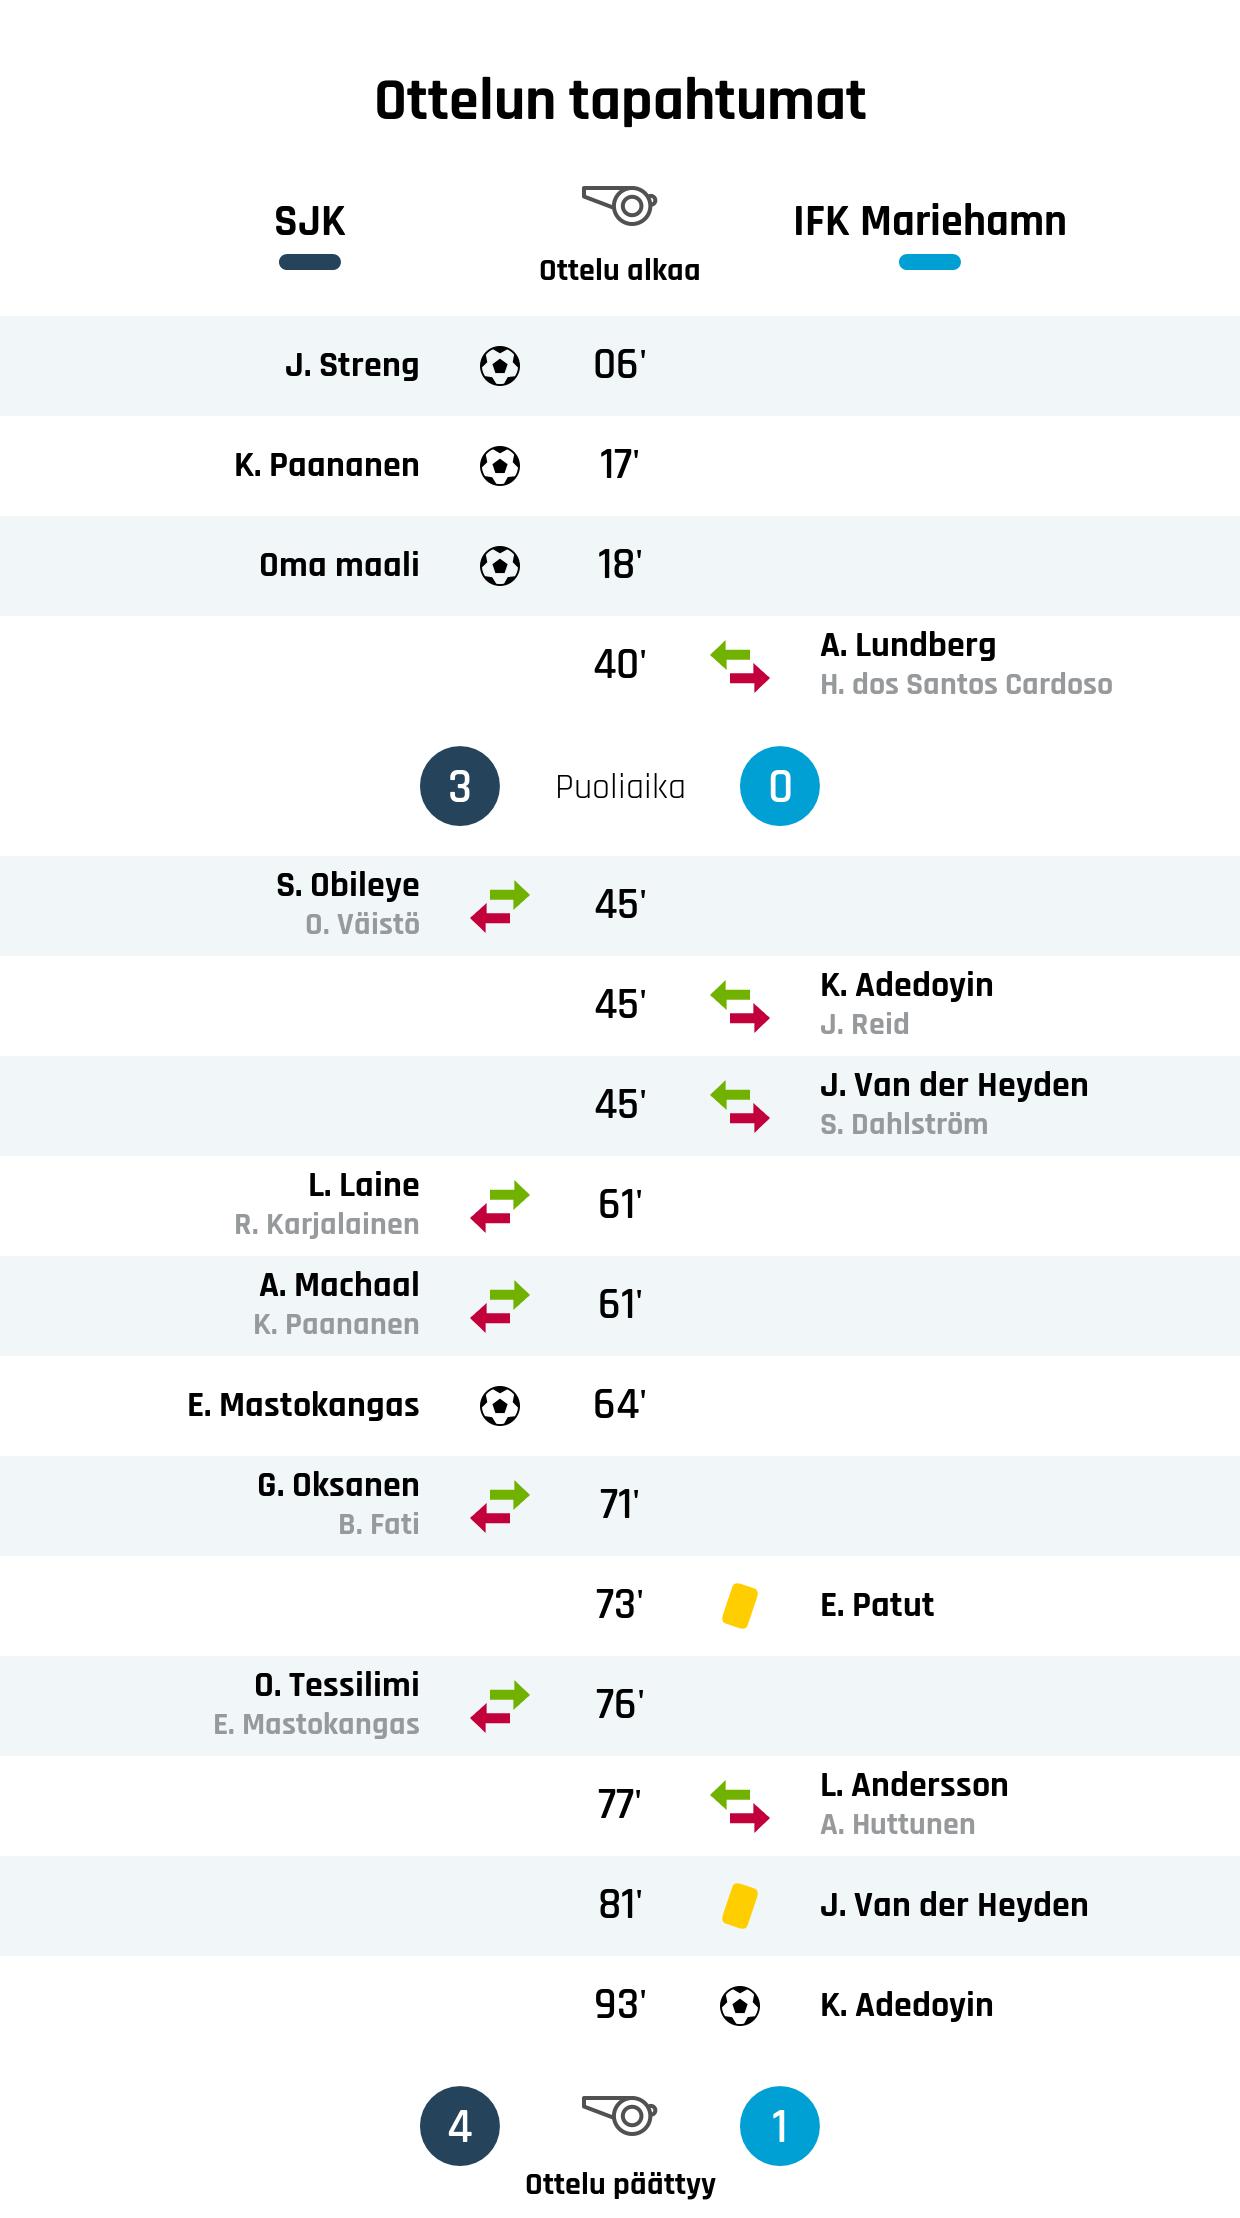Viewport: 1240px width, 2218px height.
Task: Click the goal ball icon next to J. Streng
Action: 500,366
